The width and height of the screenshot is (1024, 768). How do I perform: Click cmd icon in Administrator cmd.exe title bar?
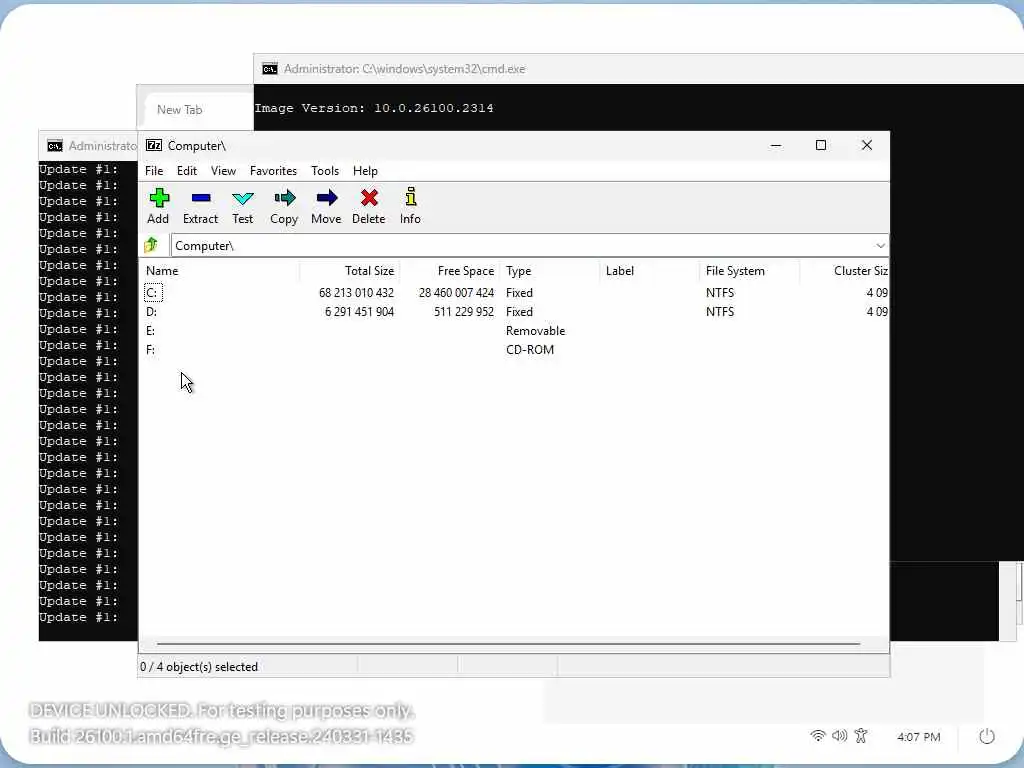coord(270,69)
